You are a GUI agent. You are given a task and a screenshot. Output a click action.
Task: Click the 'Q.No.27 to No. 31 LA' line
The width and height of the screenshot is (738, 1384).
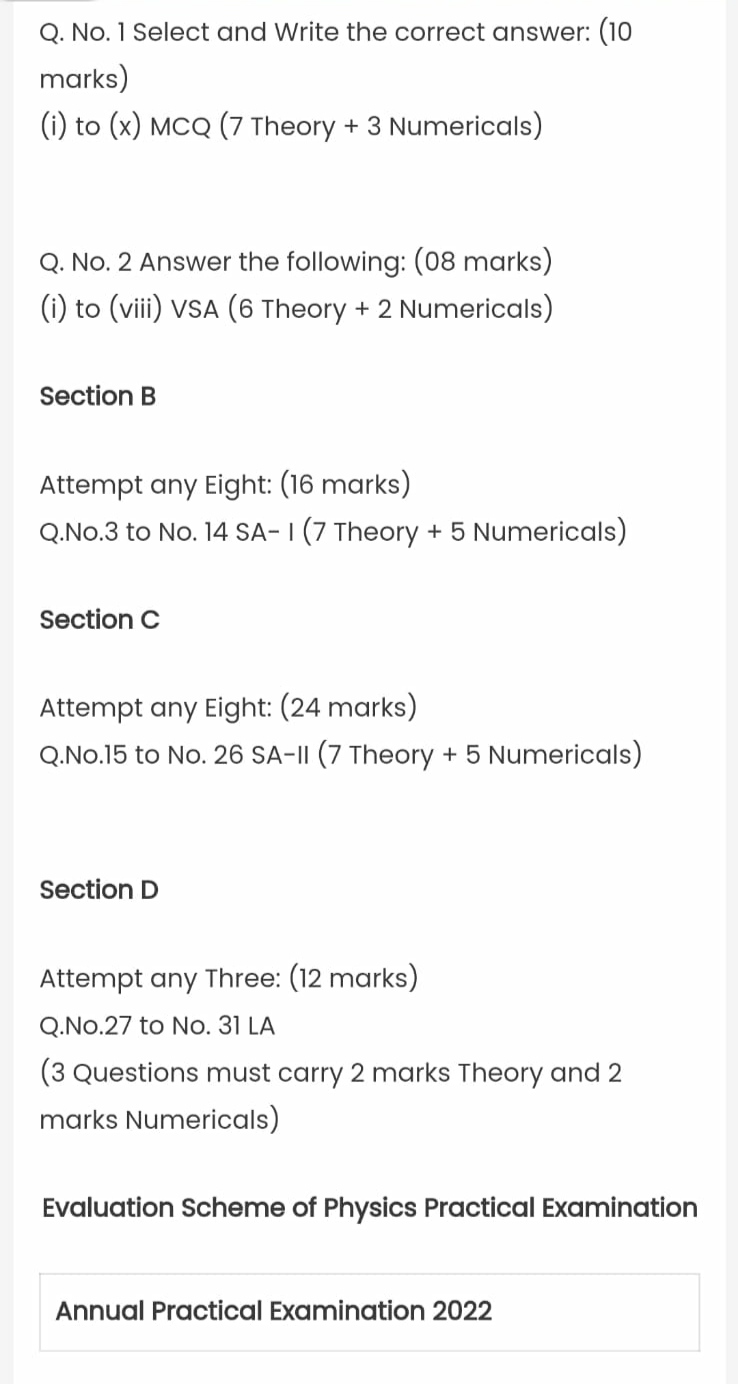[x=157, y=1025]
